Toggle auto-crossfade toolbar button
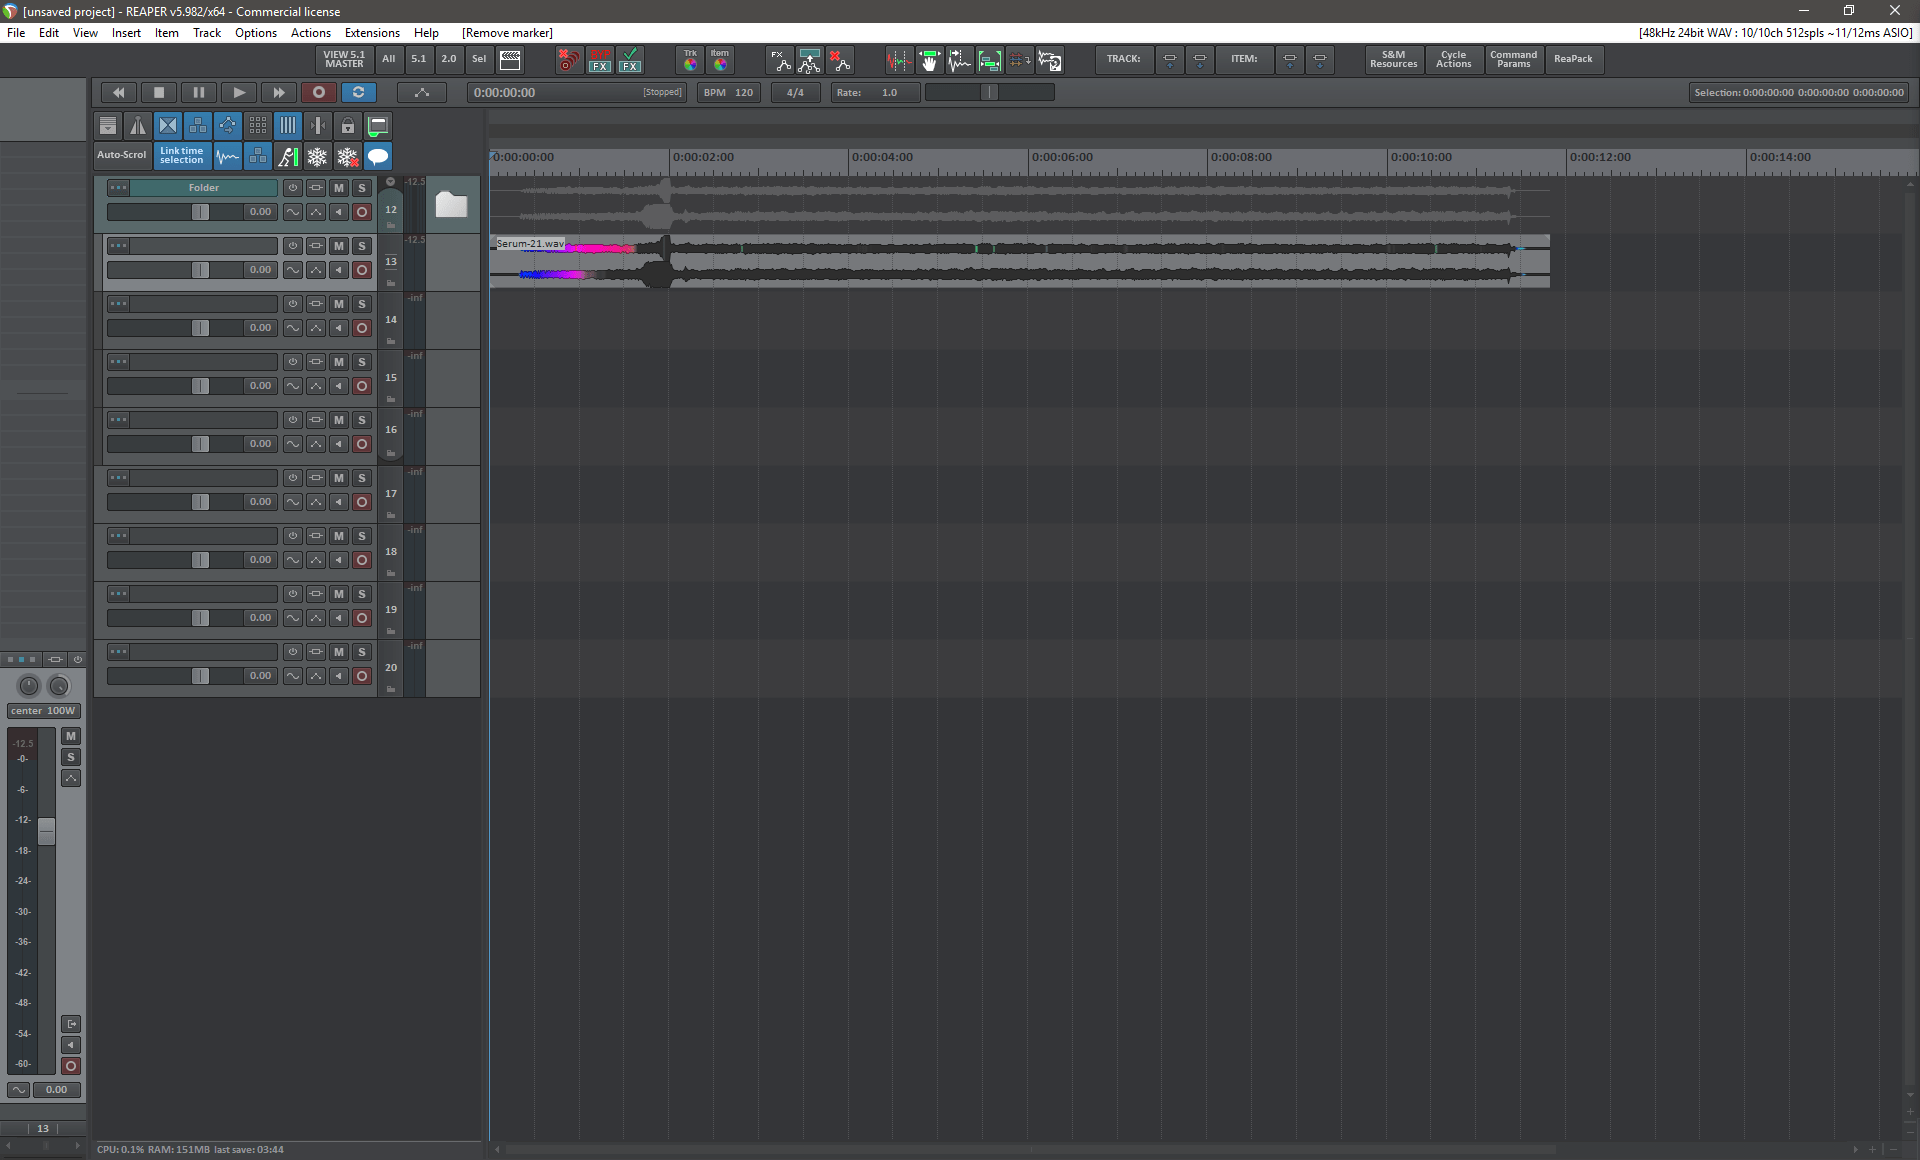Image resolution: width=1920 pixels, height=1160 pixels. [x=168, y=126]
